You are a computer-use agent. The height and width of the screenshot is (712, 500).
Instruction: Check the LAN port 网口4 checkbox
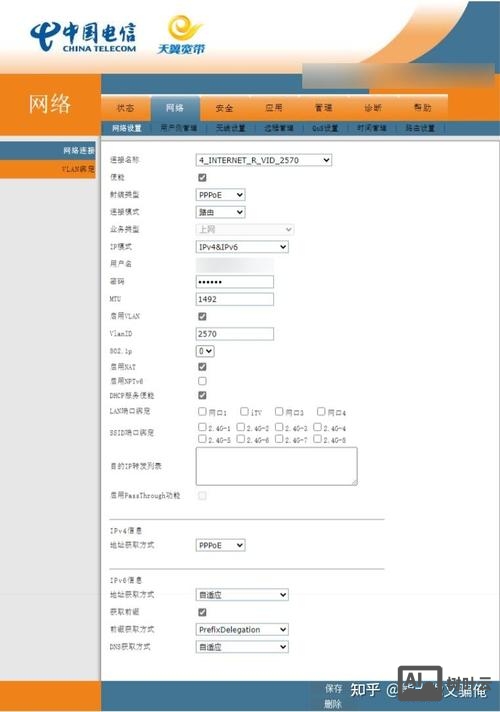pos(321,411)
